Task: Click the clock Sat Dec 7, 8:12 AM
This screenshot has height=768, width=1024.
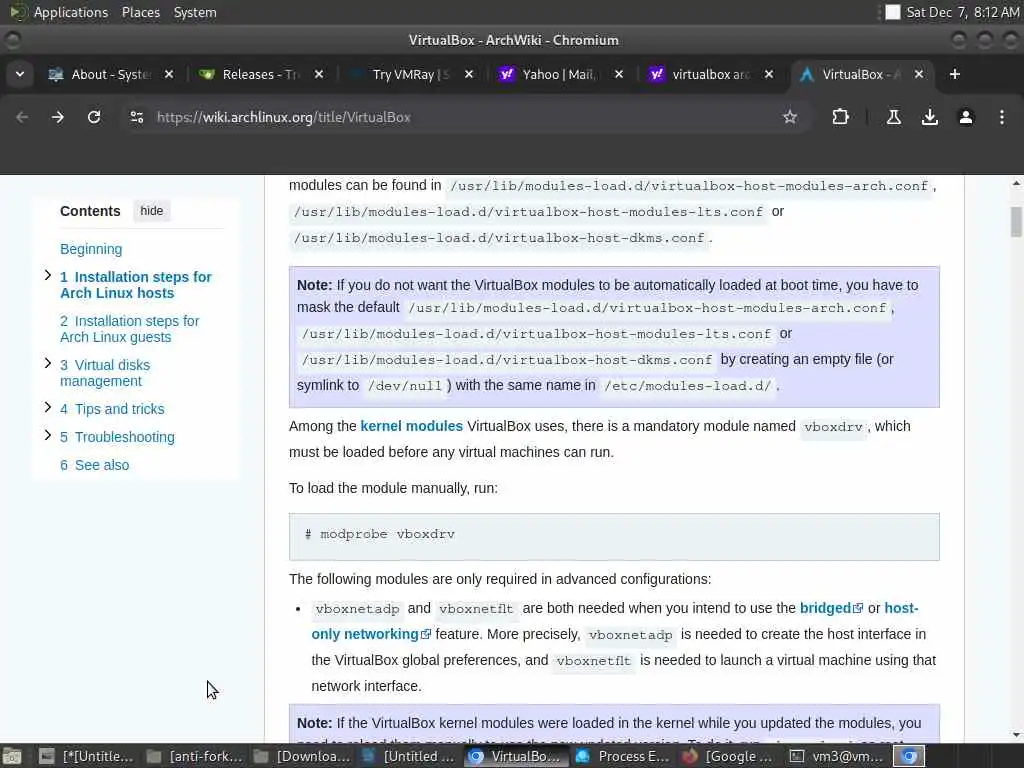Action: 963,12
